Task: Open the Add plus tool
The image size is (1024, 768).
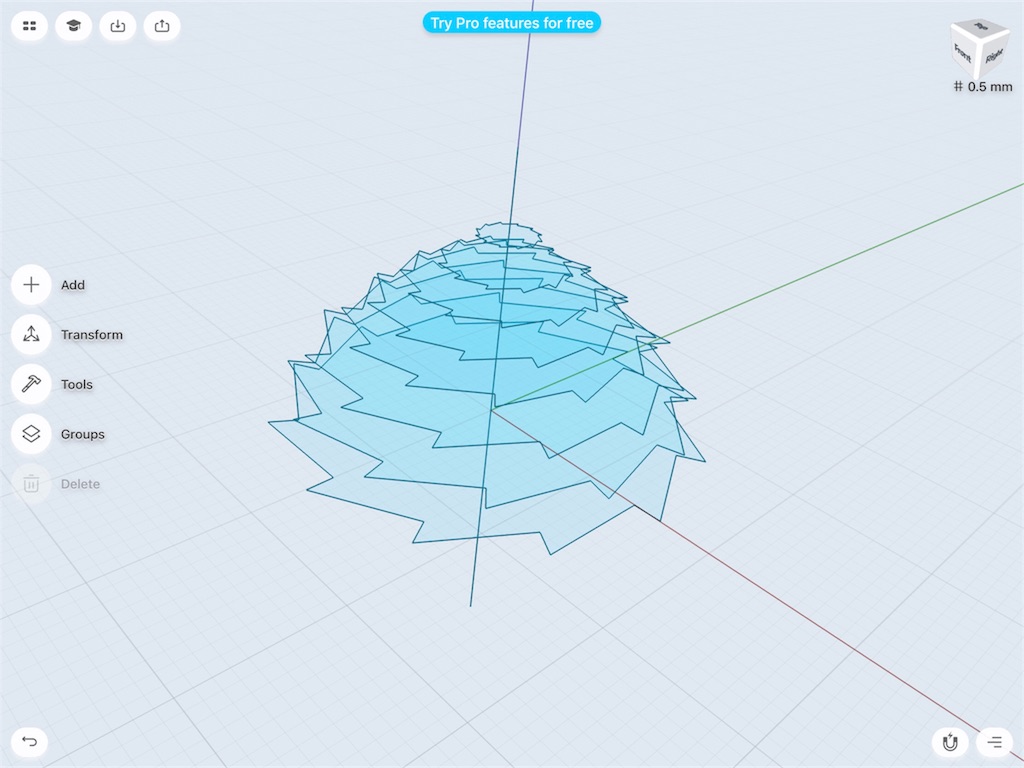Action: pos(31,285)
